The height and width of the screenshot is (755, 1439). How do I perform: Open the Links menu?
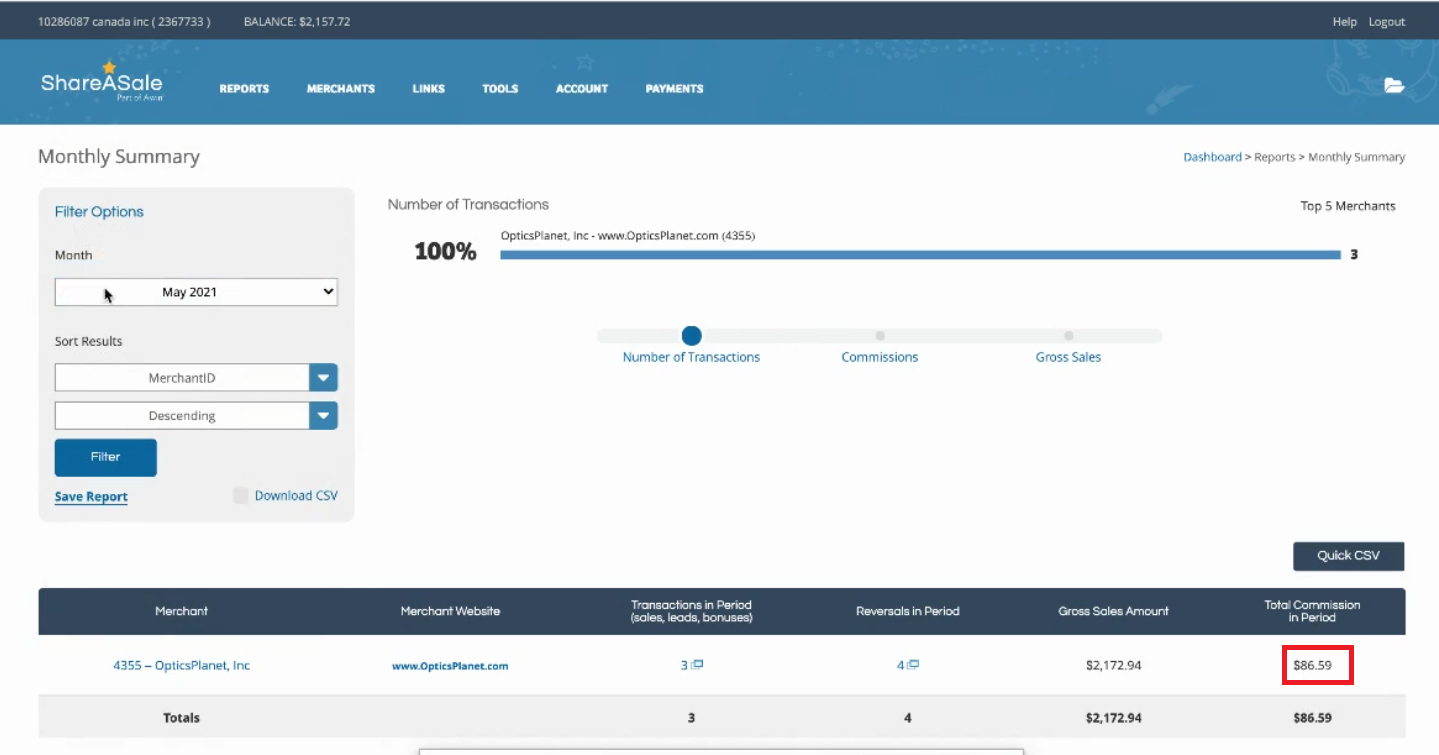coord(428,89)
